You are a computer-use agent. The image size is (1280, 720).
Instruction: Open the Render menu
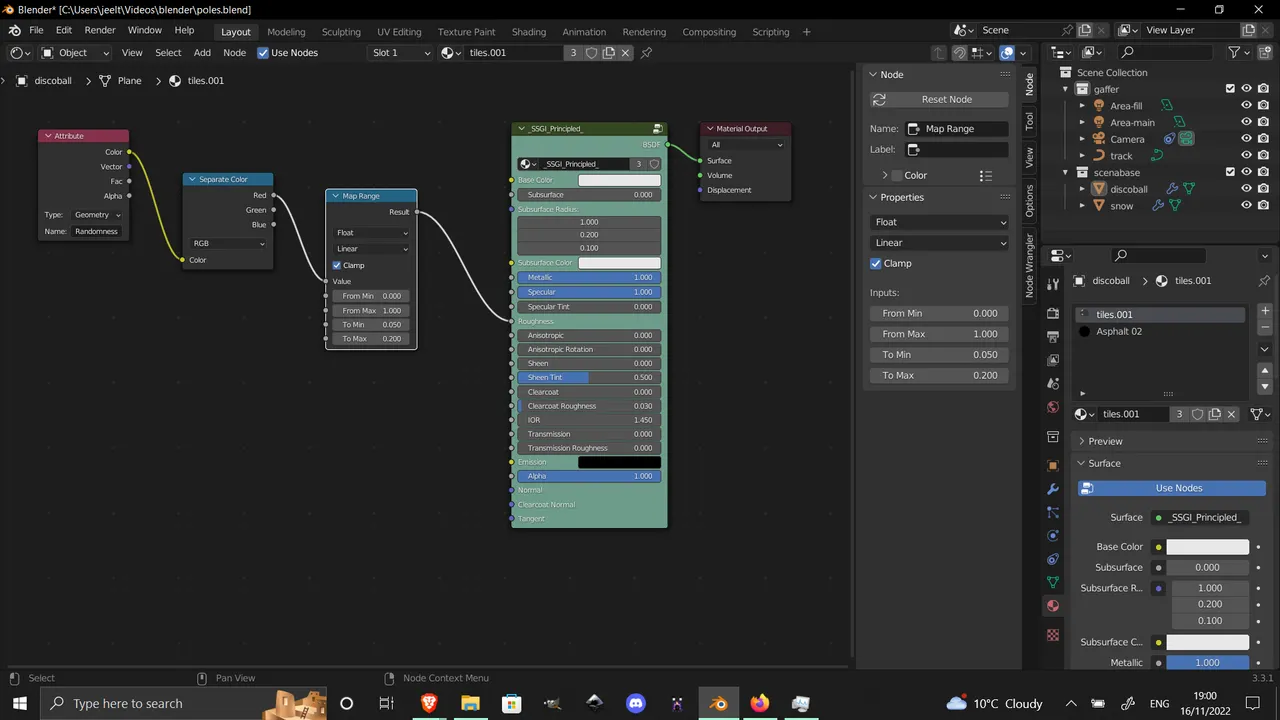pyautogui.click(x=100, y=31)
